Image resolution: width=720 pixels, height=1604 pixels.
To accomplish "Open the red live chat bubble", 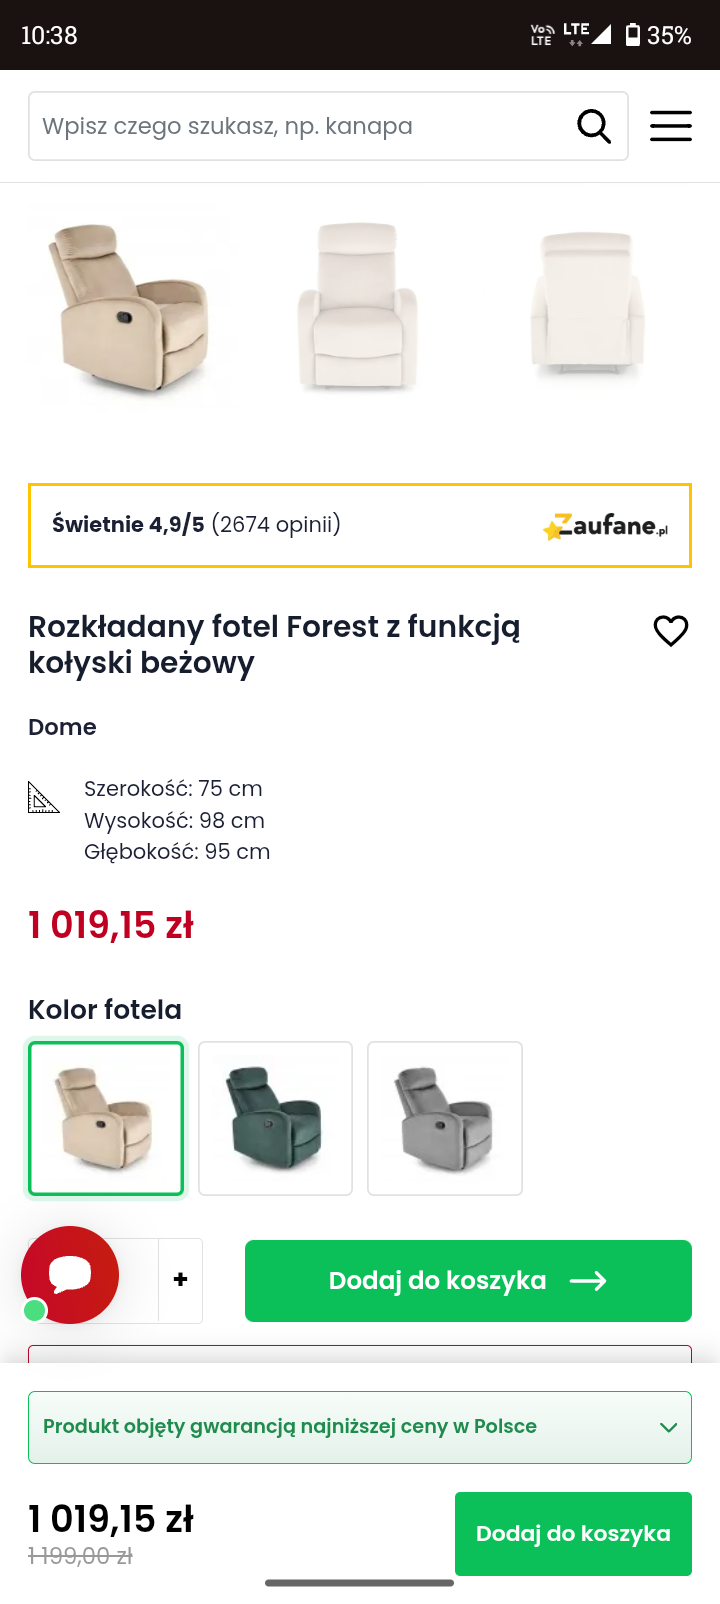I will [70, 1275].
